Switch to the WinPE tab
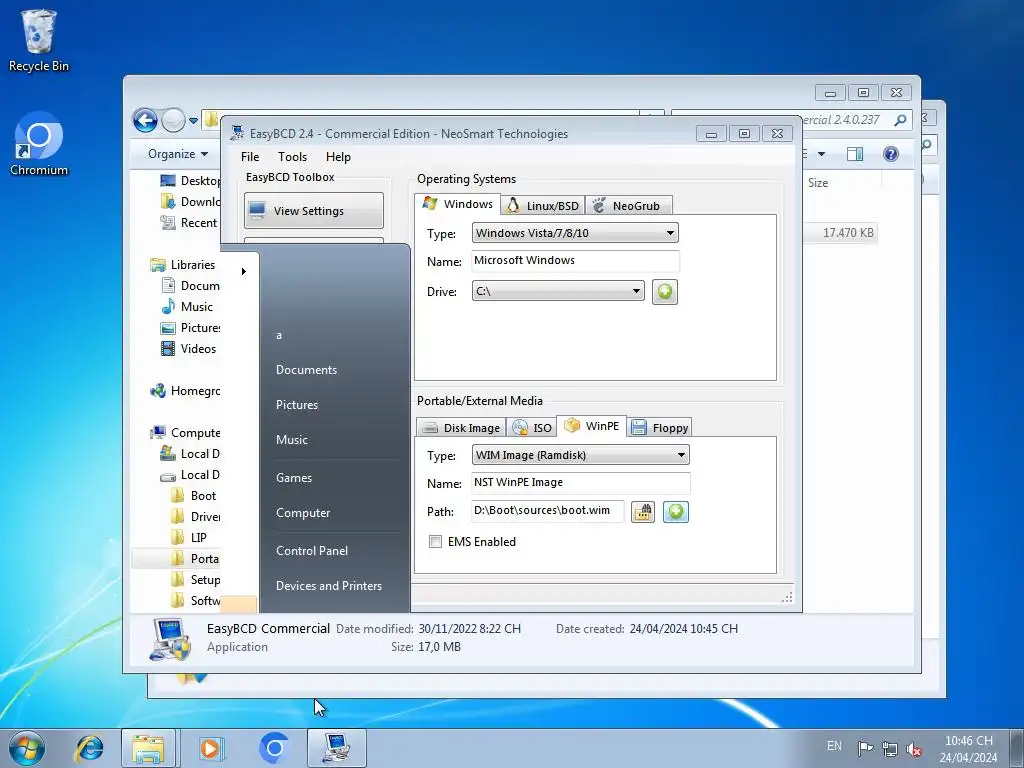1024x768 pixels. click(x=592, y=426)
